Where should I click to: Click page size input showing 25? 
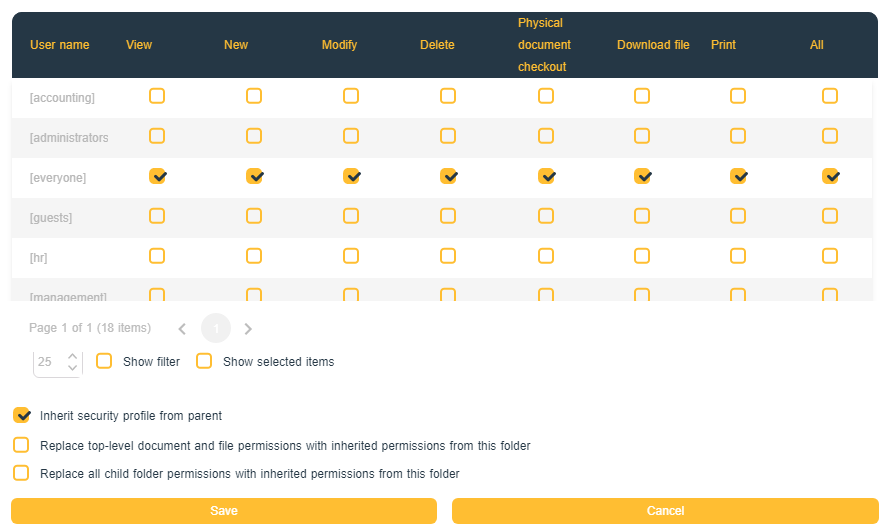[47, 362]
